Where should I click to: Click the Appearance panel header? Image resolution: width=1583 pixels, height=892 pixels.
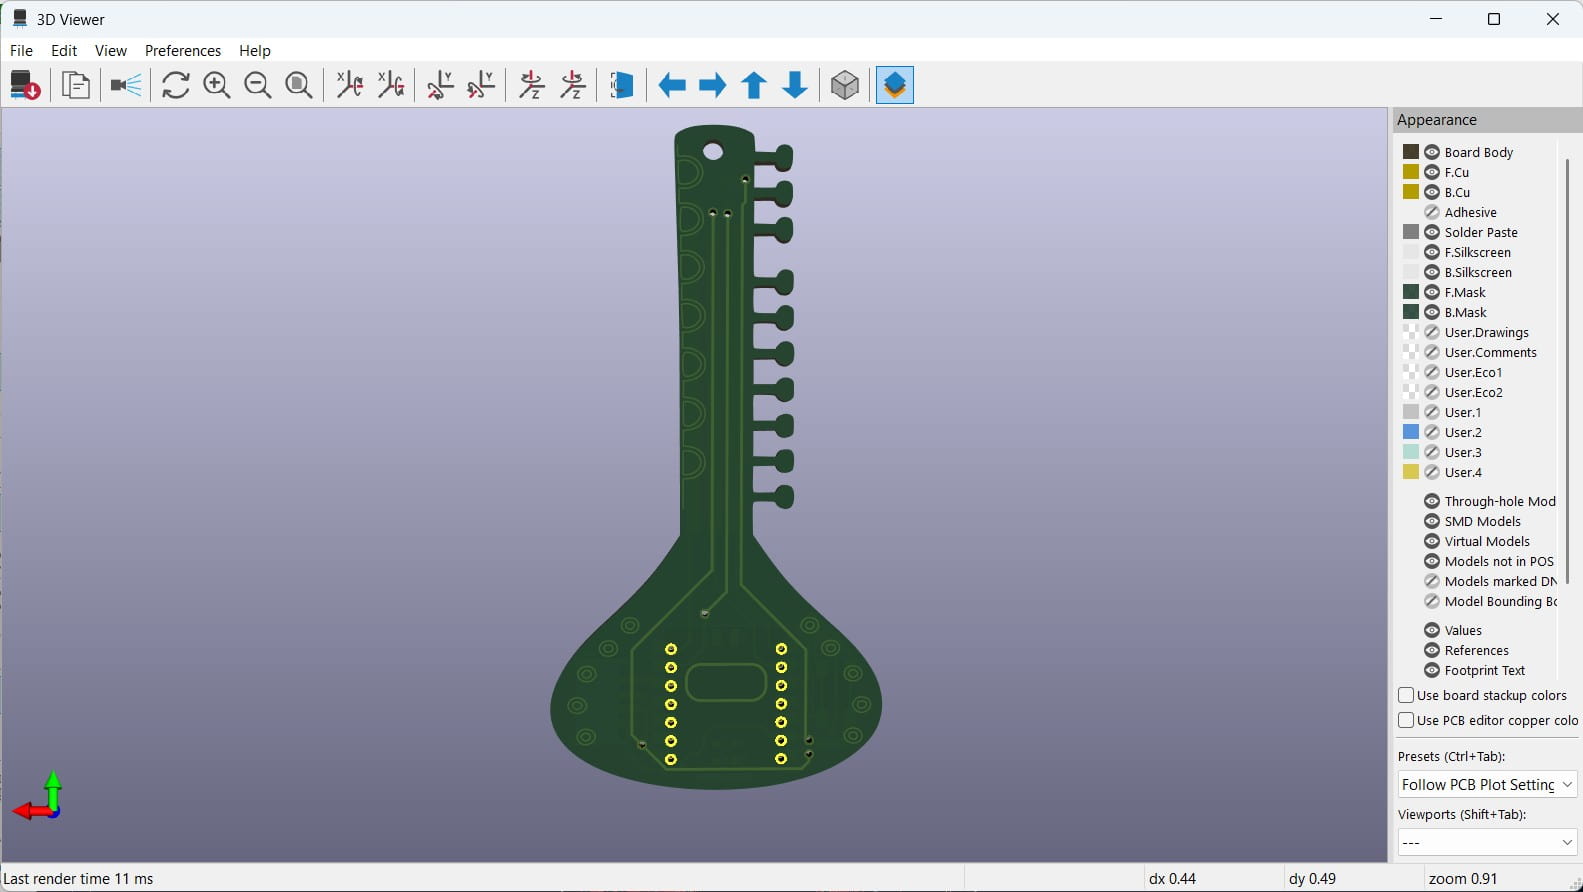1487,120
